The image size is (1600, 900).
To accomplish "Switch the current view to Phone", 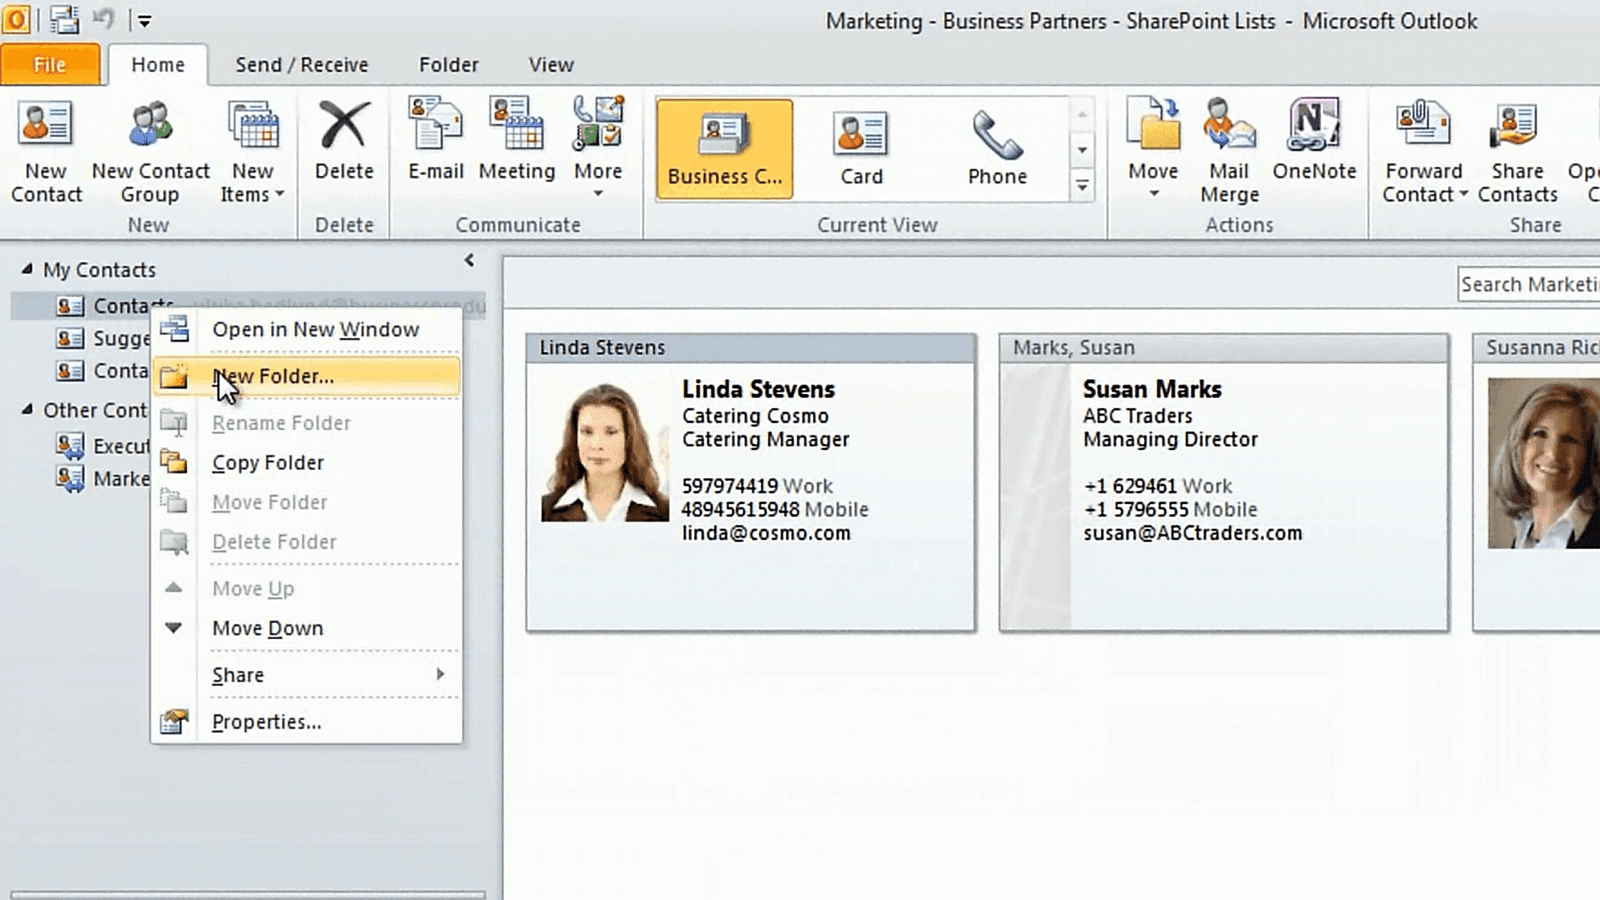I will 997,148.
